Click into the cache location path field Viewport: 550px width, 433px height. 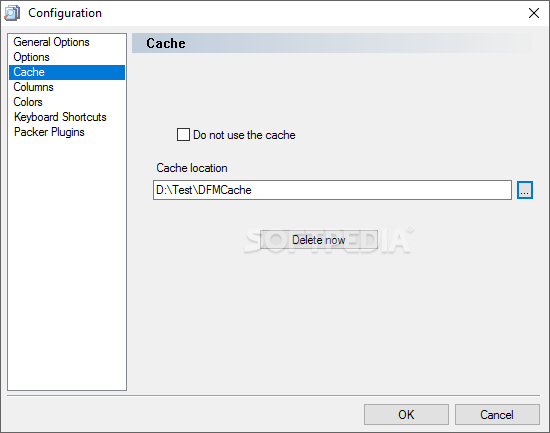(332, 190)
